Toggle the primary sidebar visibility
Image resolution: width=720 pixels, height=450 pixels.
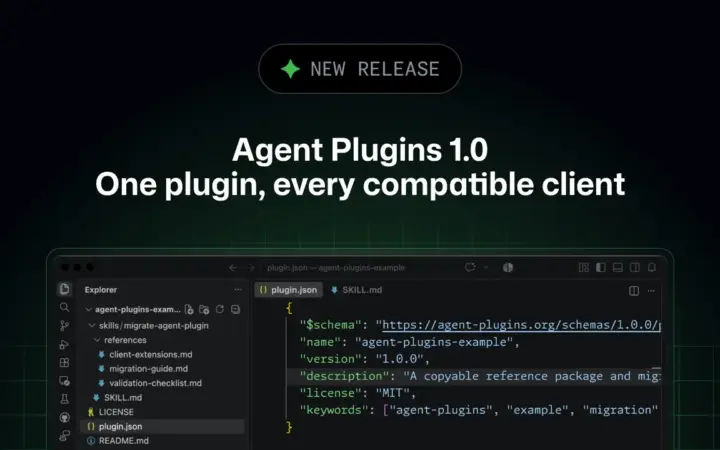point(601,267)
